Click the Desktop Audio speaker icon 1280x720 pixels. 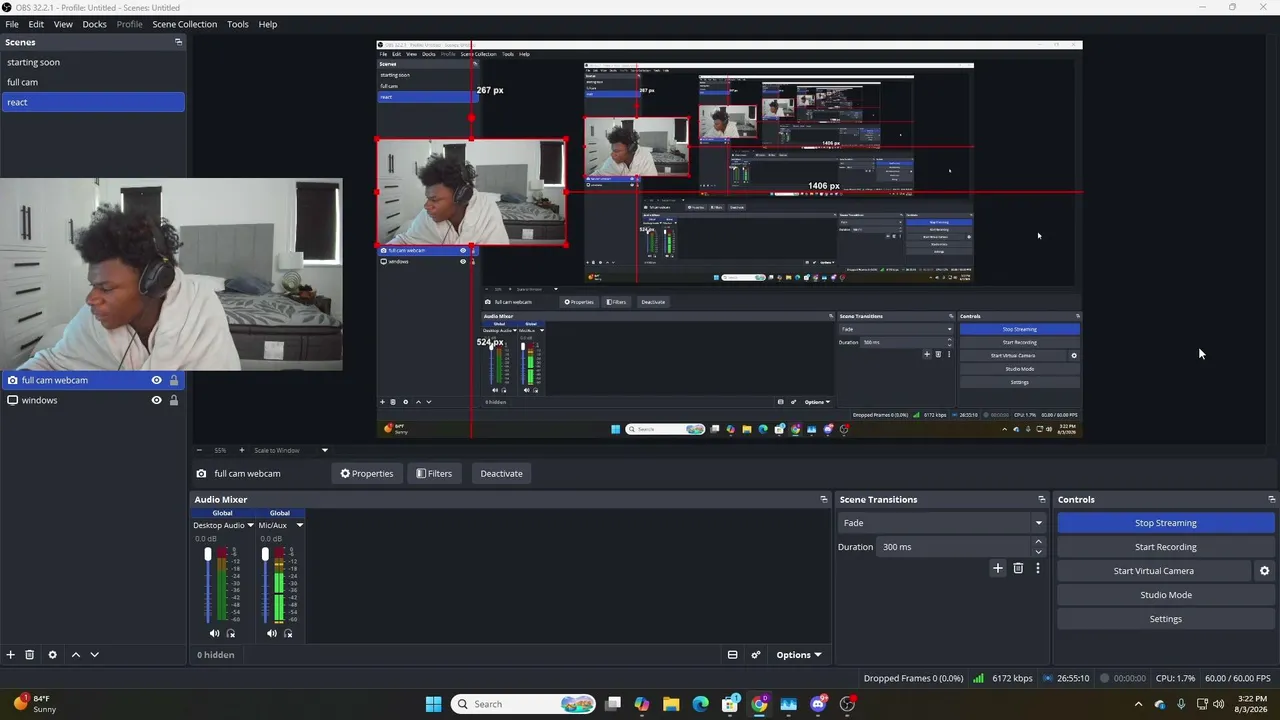tap(214, 633)
